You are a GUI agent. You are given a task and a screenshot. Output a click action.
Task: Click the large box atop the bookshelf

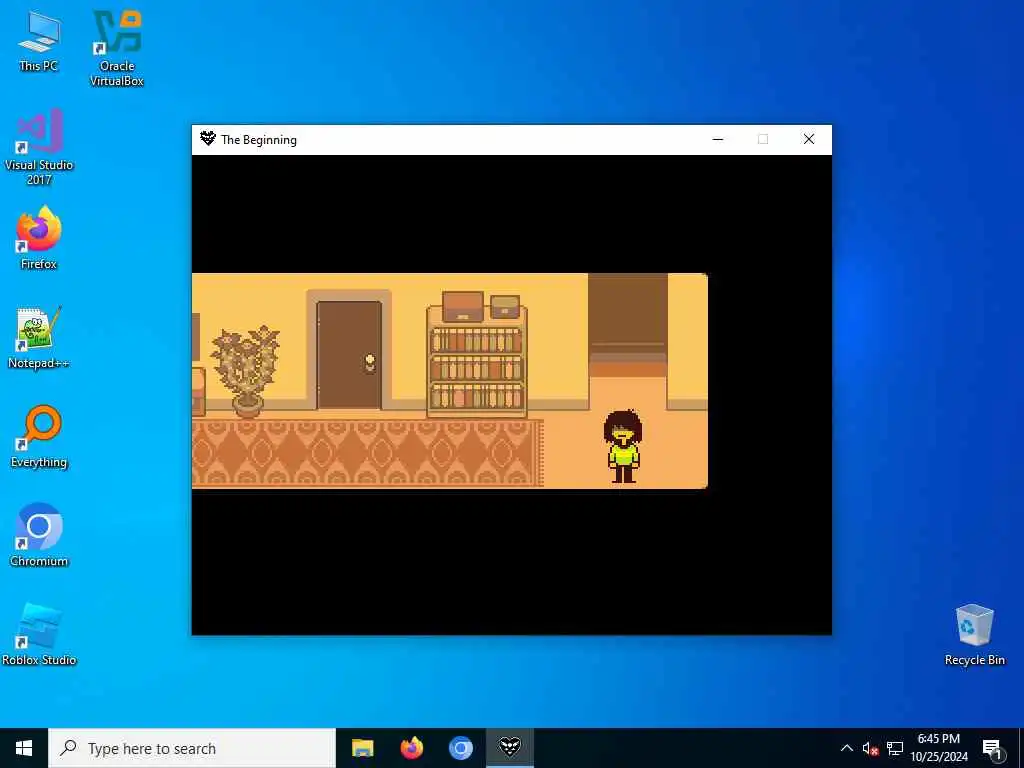click(x=463, y=306)
